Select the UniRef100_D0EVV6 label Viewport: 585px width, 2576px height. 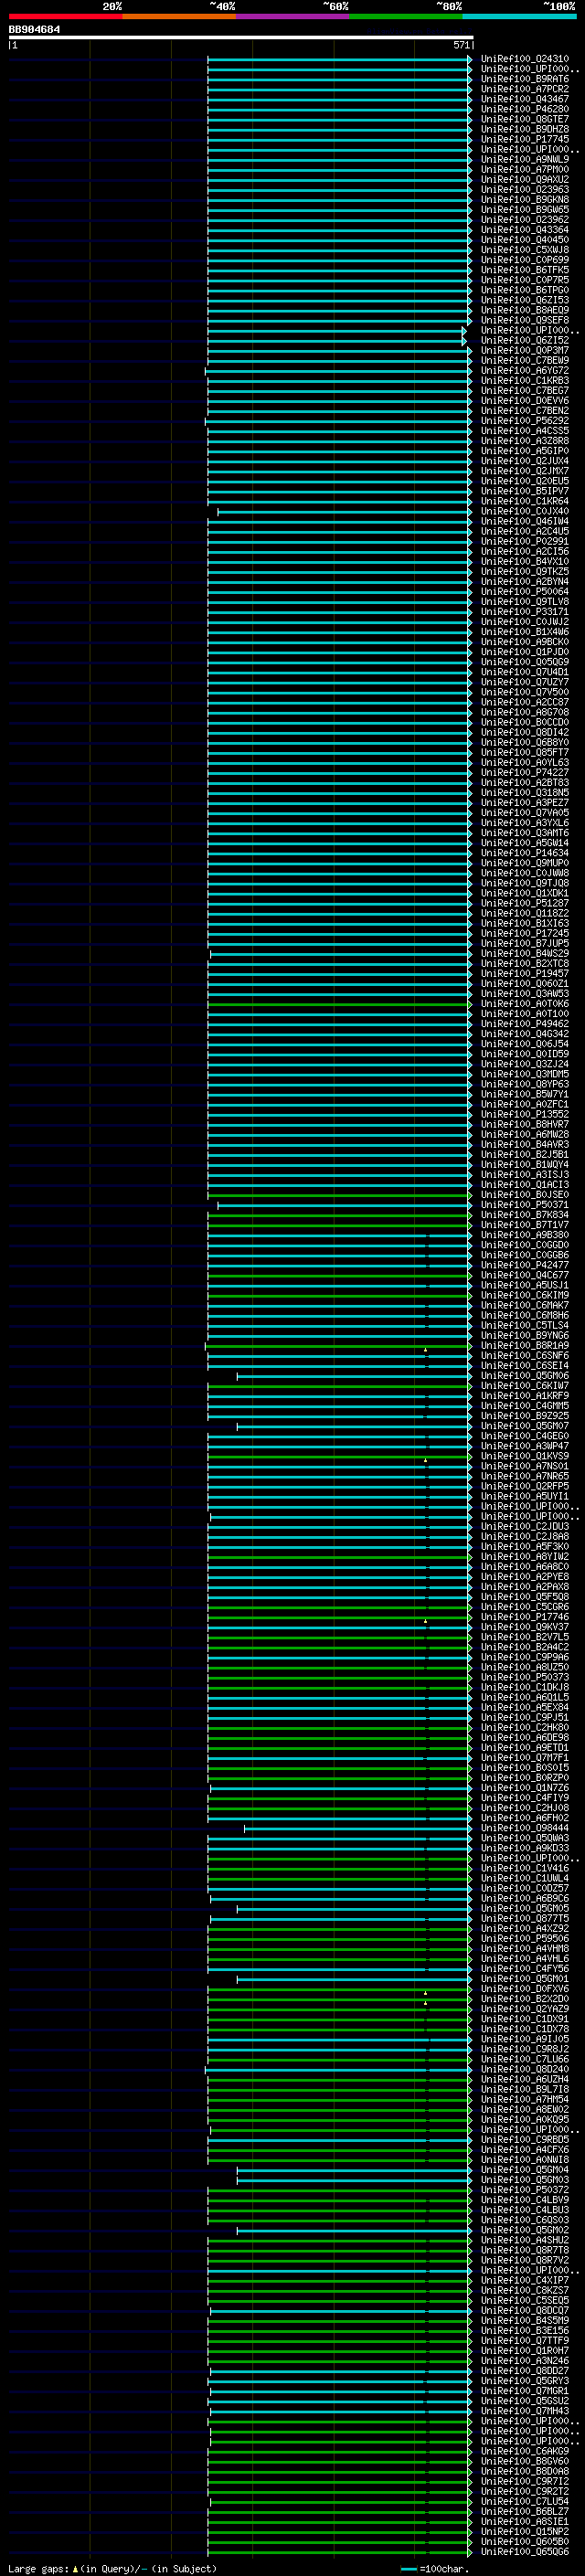(x=524, y=400)
